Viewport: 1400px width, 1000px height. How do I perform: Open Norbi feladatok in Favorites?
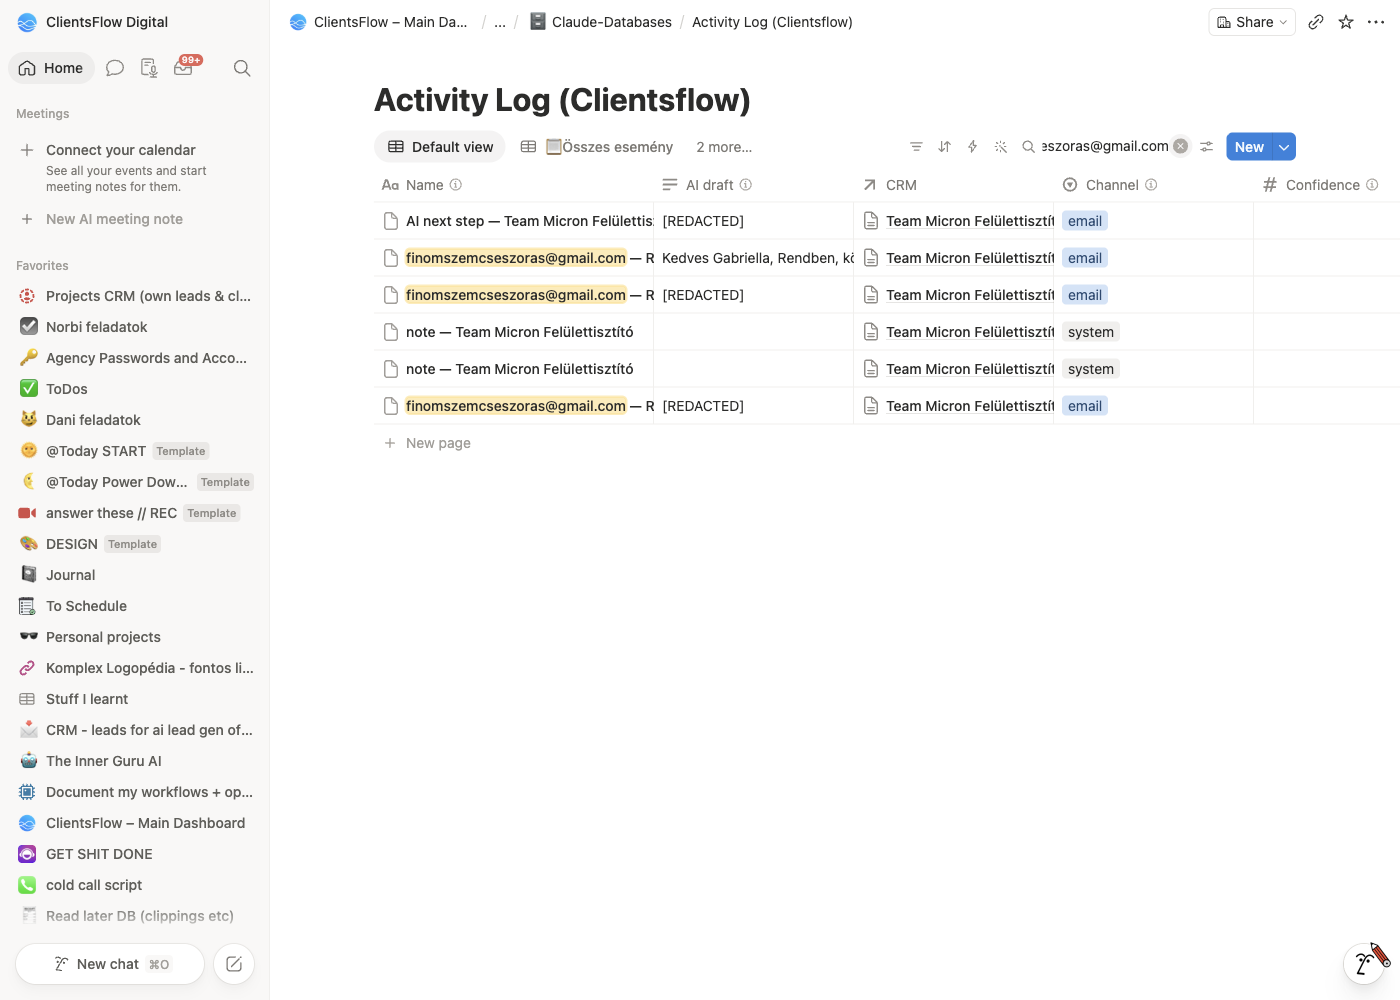pyautogui.click(x=135, y=327)
